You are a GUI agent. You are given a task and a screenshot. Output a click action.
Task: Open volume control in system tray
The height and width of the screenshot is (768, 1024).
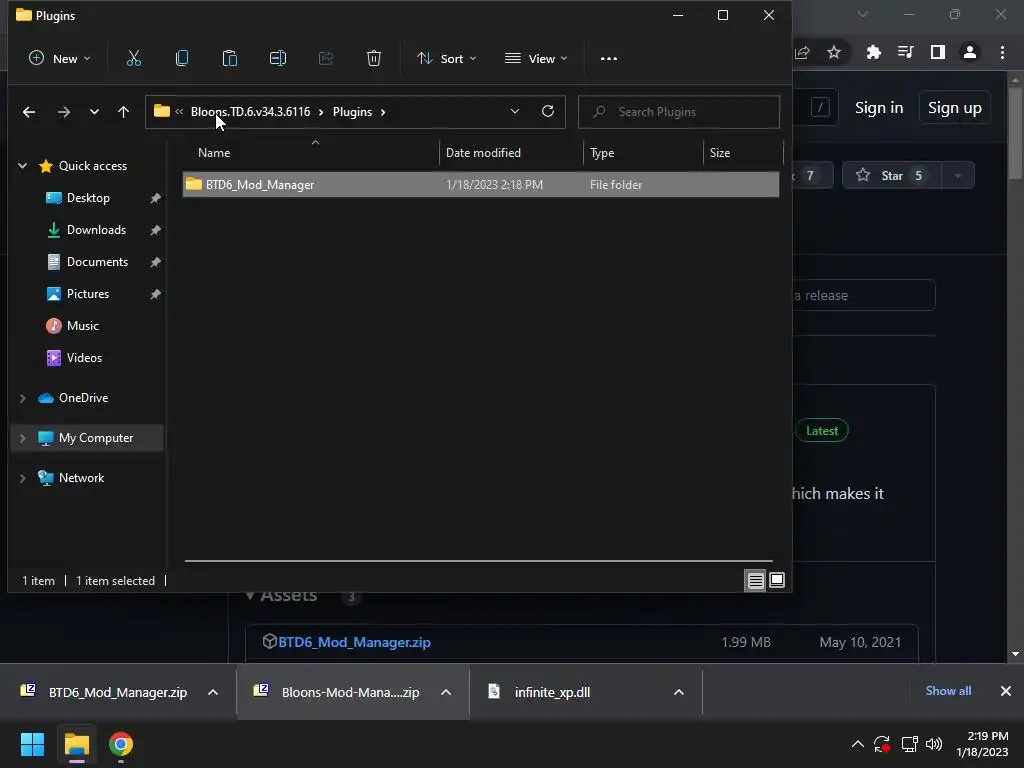pyautogui.click(x=934, y=744)
